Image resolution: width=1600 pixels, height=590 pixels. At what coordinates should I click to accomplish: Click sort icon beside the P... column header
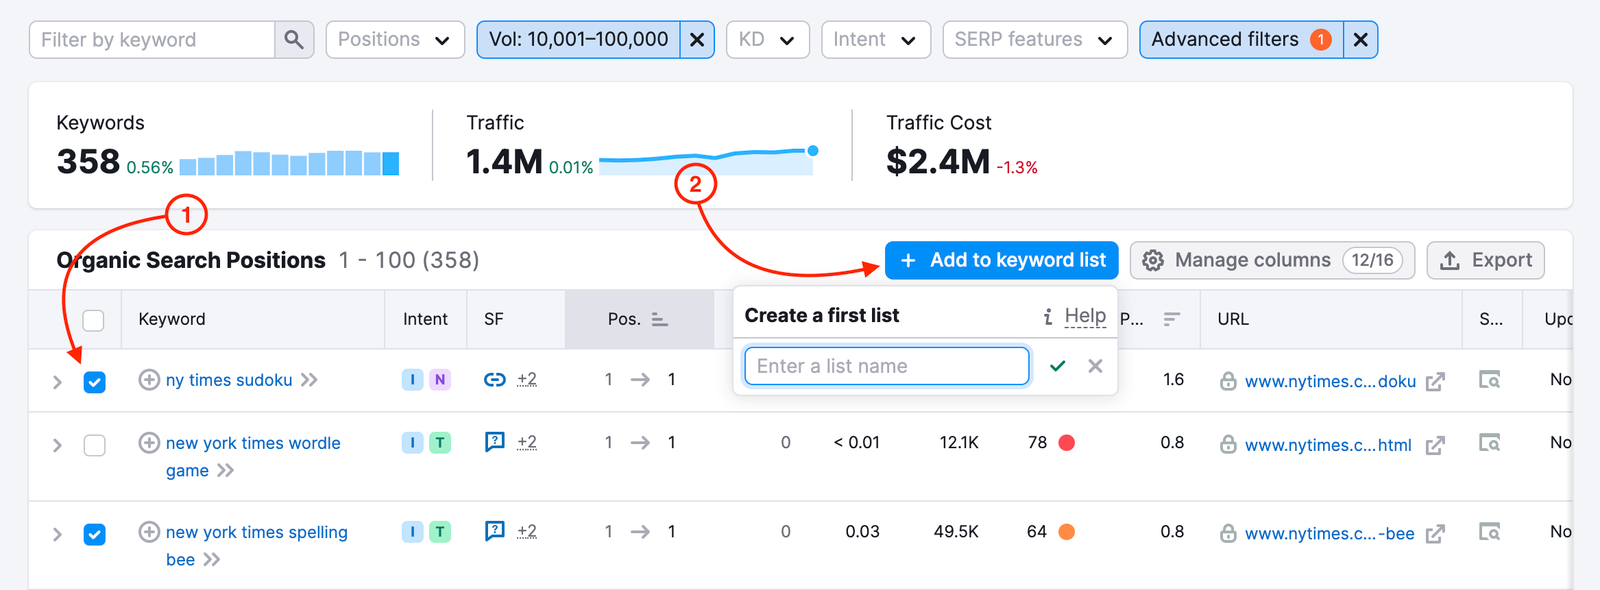(1172, 319)
